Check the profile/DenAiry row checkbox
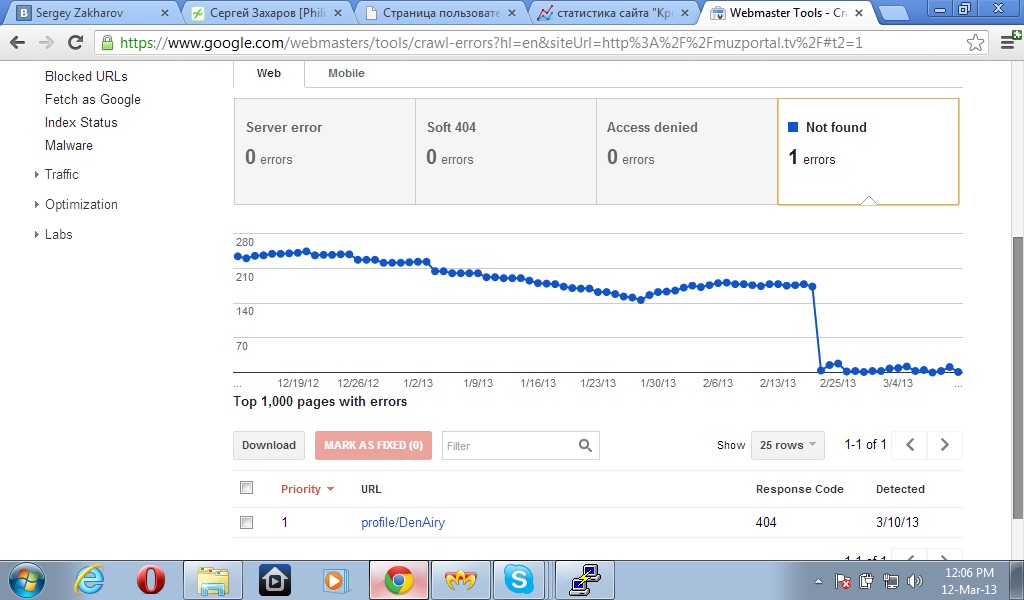1024x600 pixels. pos(246,522)
